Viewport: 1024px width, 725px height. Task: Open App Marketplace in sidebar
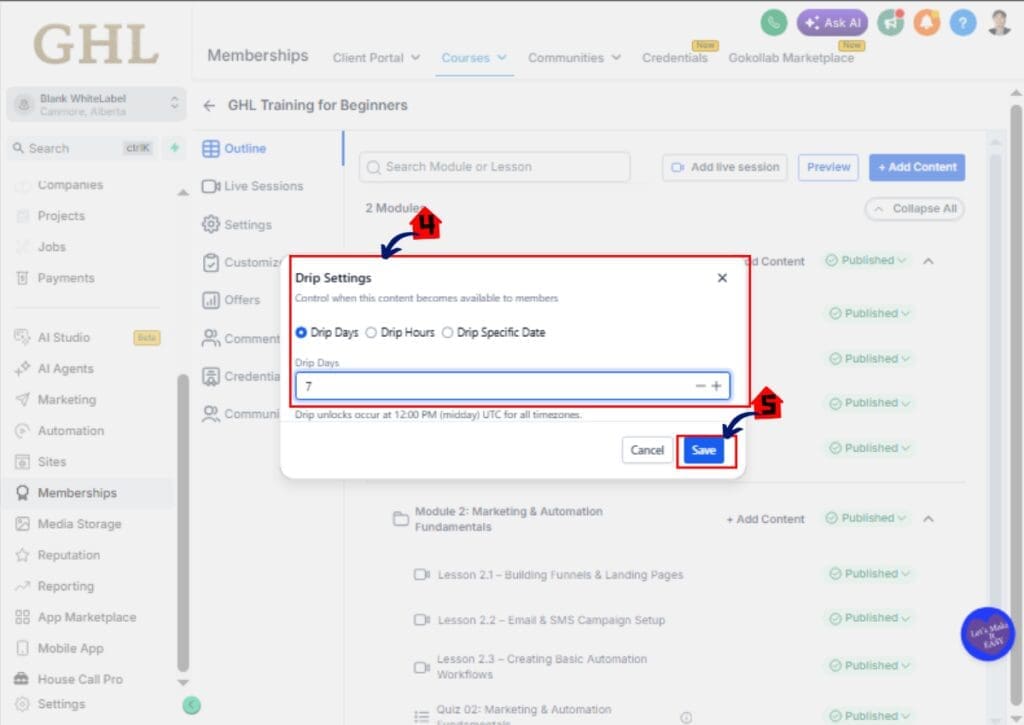pyautogui.click(x=87, y=617)
